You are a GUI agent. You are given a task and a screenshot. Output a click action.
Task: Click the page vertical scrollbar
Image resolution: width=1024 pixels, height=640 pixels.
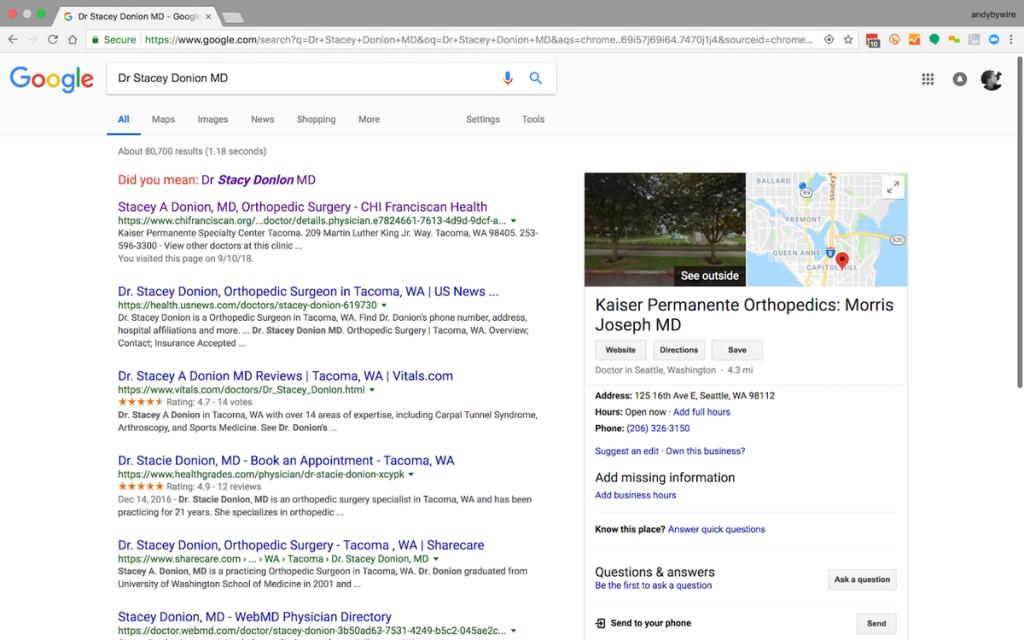(x=1019, y=222)
